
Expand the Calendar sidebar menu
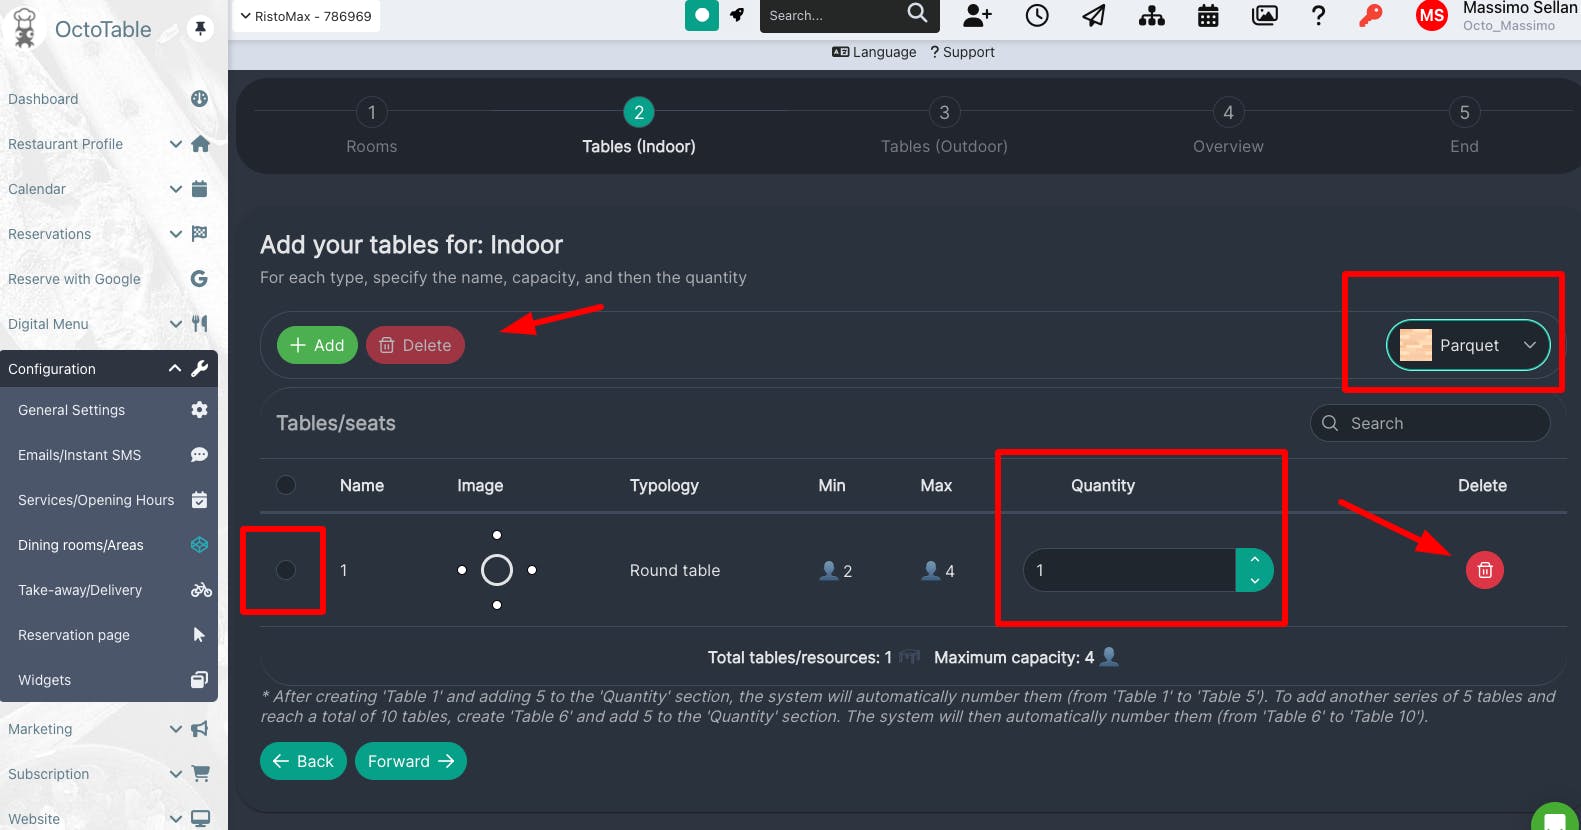click(x=108, y=189)
